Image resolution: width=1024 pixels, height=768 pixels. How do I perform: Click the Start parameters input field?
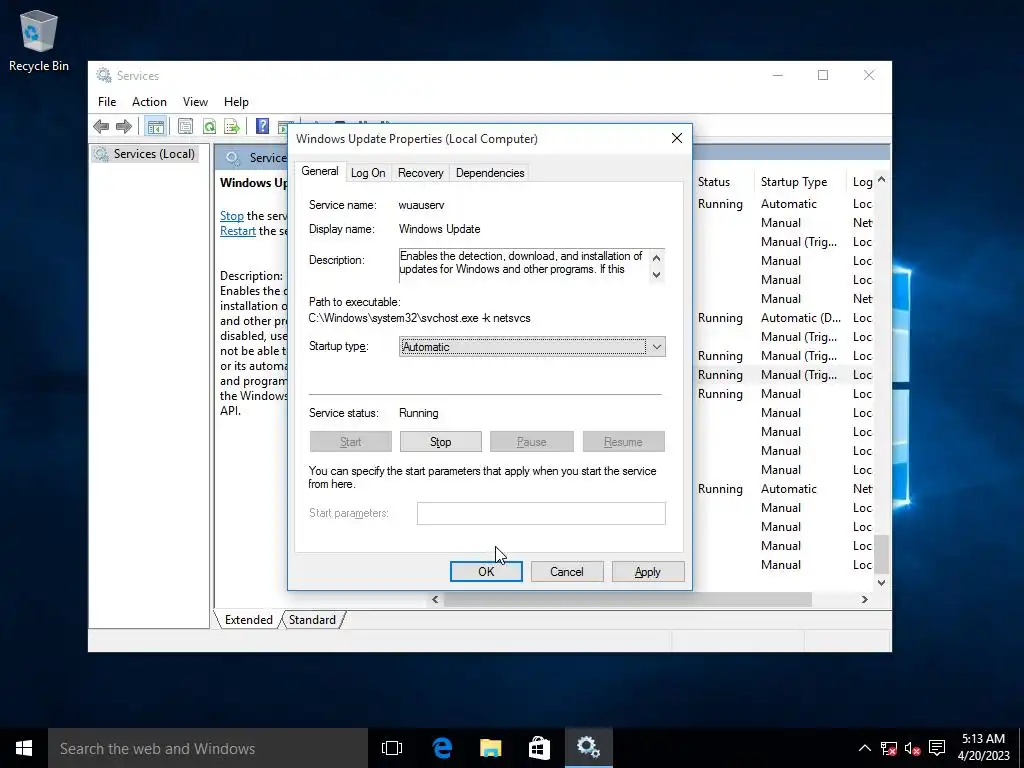(541, 513)
